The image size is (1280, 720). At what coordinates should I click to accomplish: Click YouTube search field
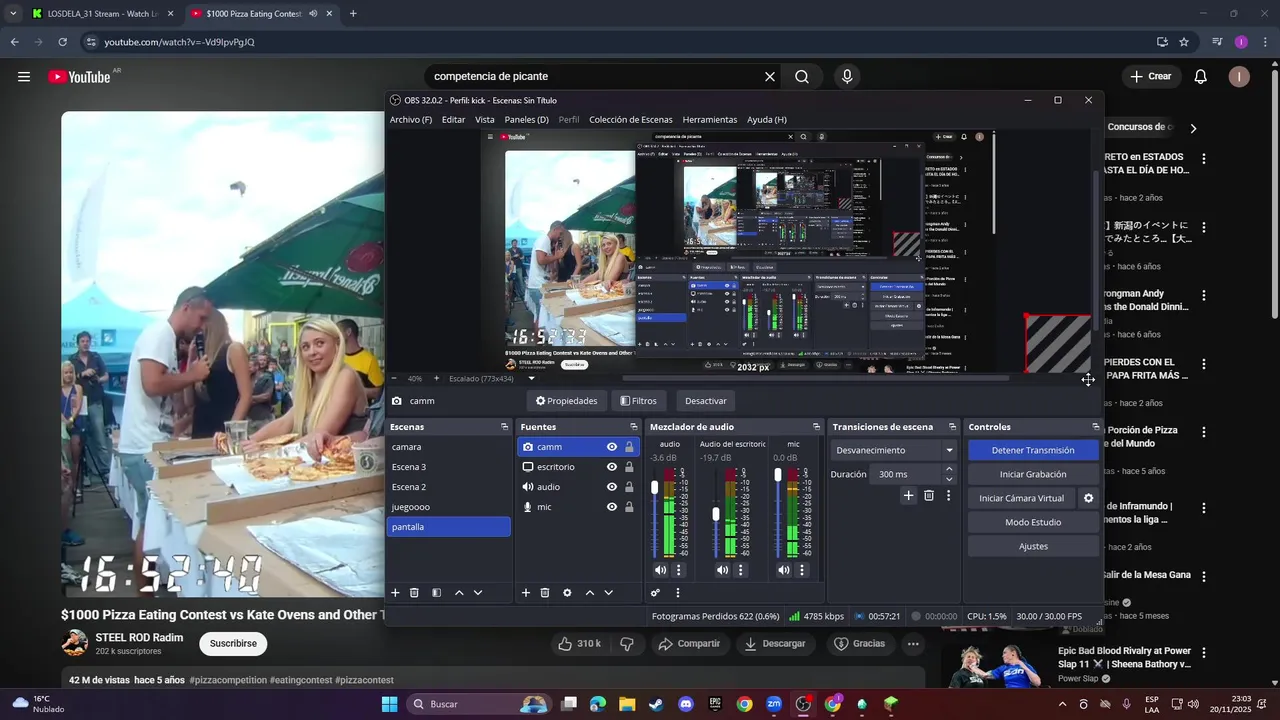595,76
